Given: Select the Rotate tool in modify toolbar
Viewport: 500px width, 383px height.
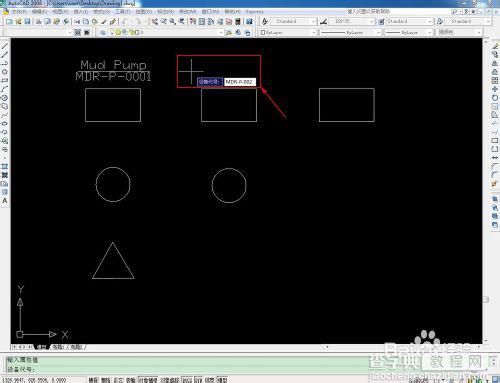Looking at the screenshot, I should [x=495, y=98].
